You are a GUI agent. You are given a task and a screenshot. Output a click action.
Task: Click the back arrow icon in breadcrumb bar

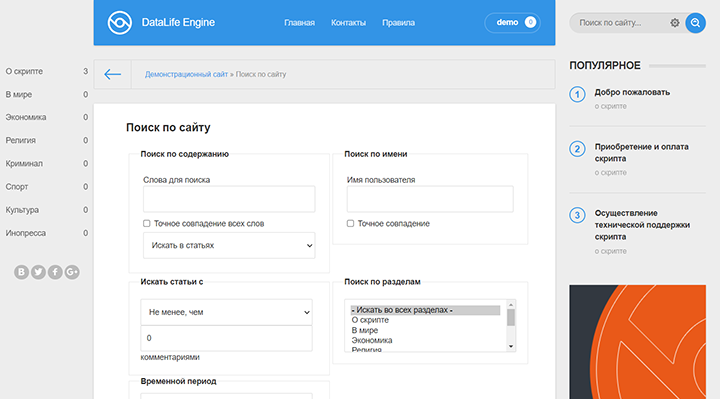[x=112, y=74]
